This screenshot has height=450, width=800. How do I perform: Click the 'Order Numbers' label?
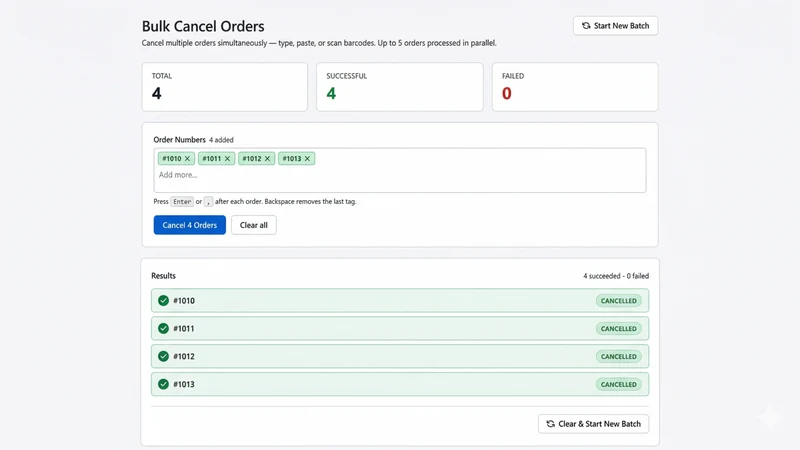pyautogui.click(x=180, y=140)
